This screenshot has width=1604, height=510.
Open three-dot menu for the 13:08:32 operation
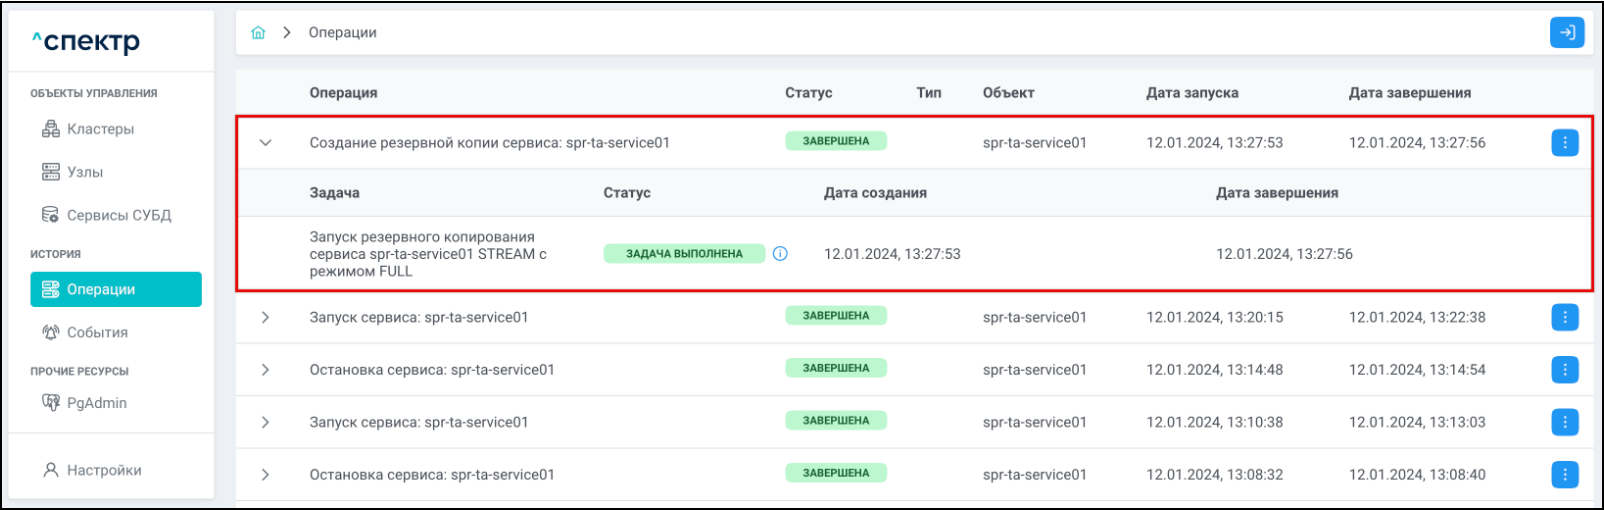coord(1564,475)
